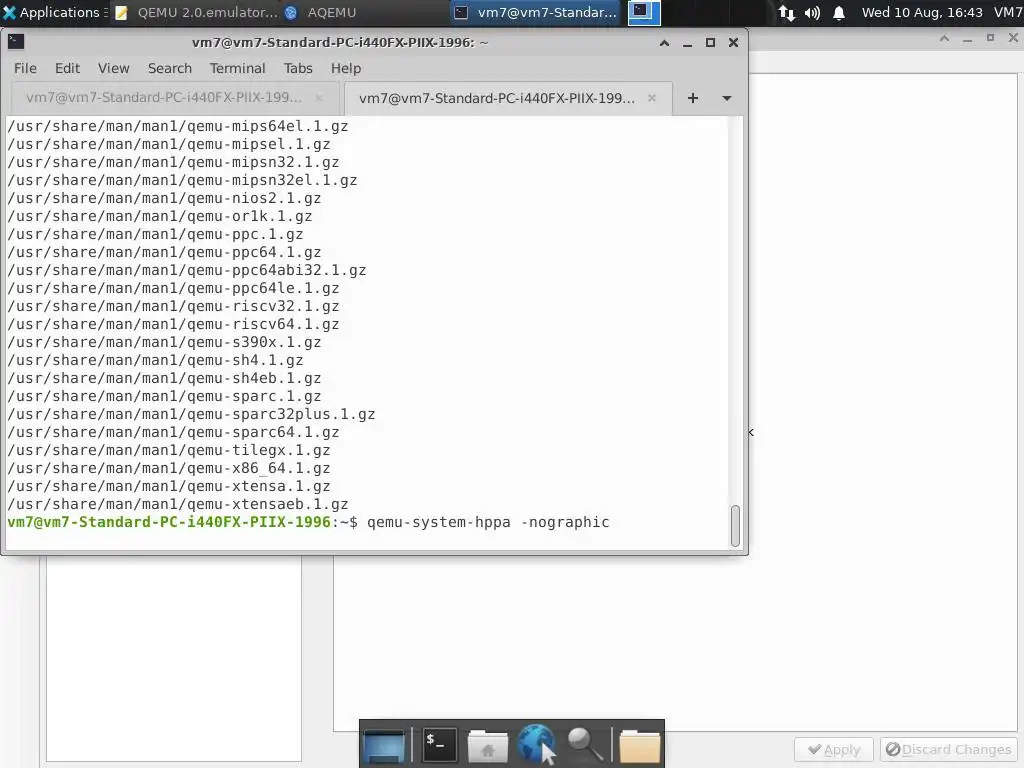Click the roll-up arrow in terminal title bar

click(664, 42)
